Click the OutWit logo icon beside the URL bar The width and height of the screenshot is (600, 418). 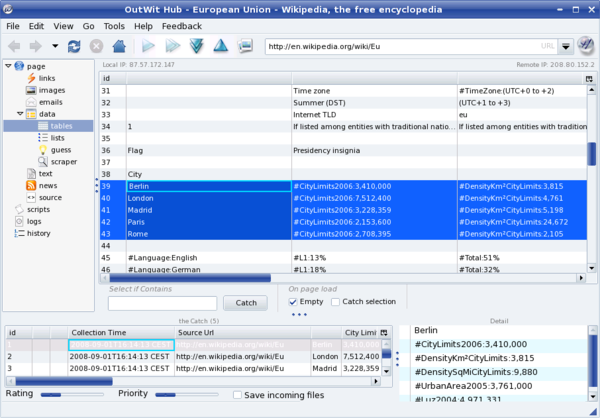[585, 46]
